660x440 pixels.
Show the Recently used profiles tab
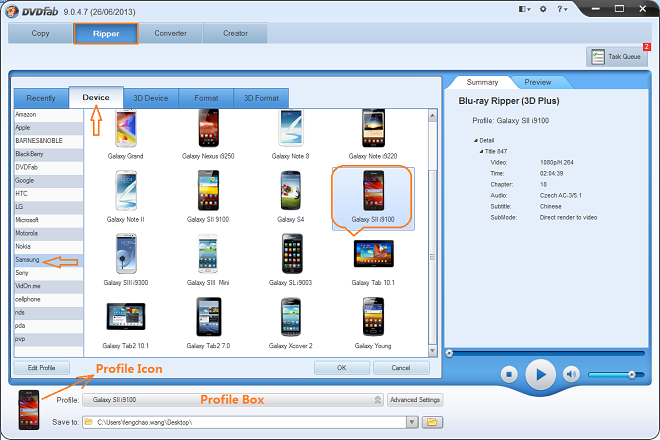tap(41, 98)
